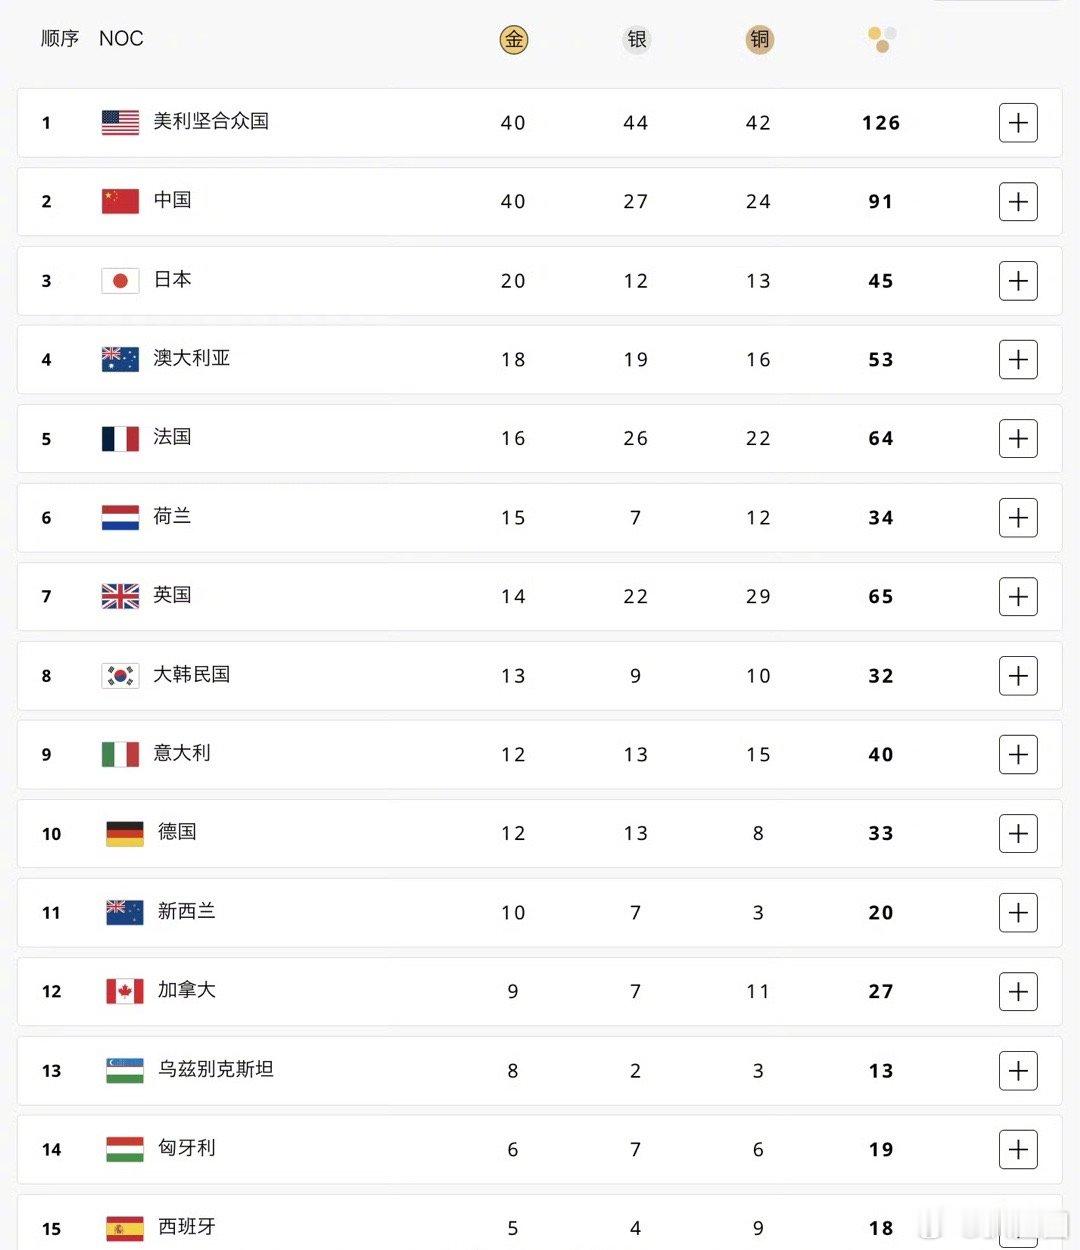Click the Canada flag icon
Viewport: 1080px width, 1250px height.
[125, 991]
